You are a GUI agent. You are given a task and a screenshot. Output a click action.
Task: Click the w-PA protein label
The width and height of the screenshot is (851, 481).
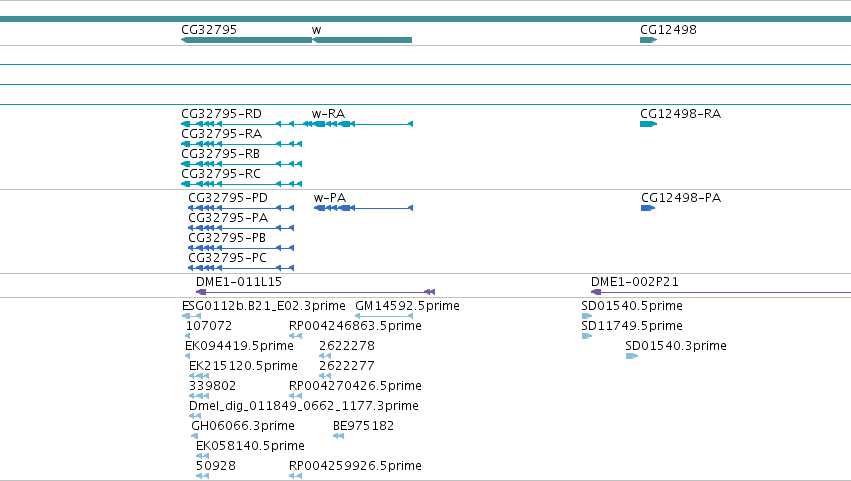click(330, 198)
